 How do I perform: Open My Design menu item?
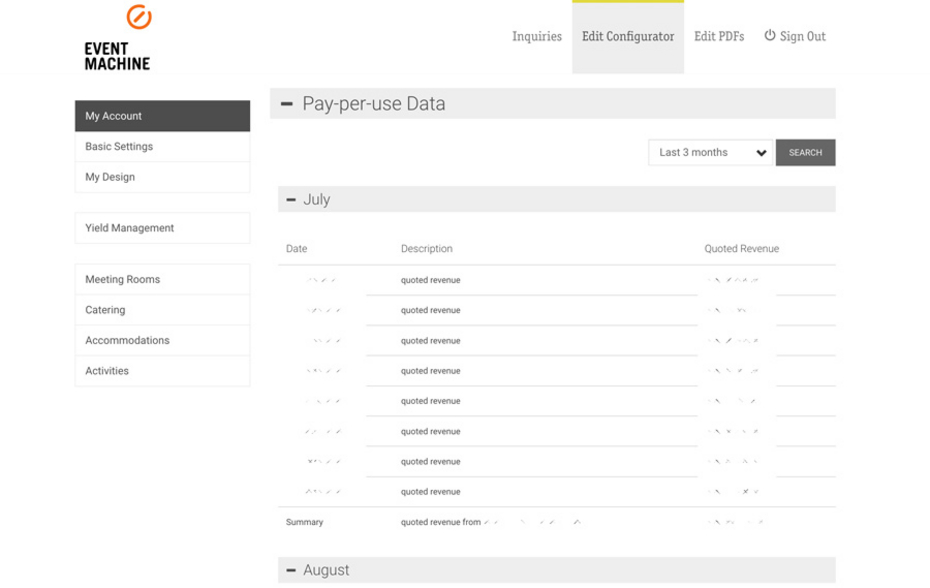tap(162, 177)
